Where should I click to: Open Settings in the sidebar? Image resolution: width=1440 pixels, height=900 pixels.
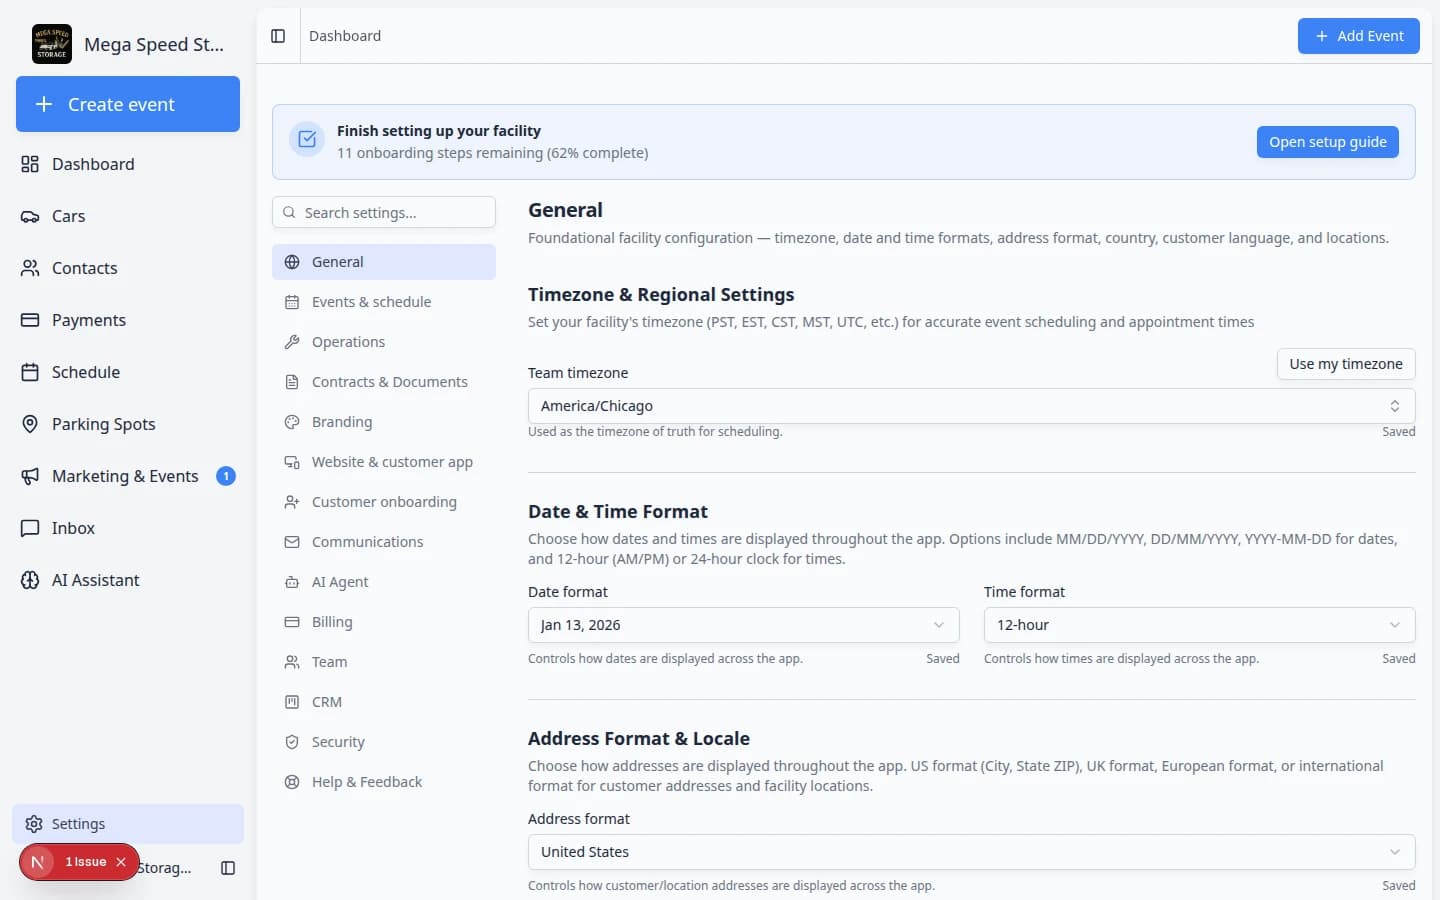click(128, 824)
